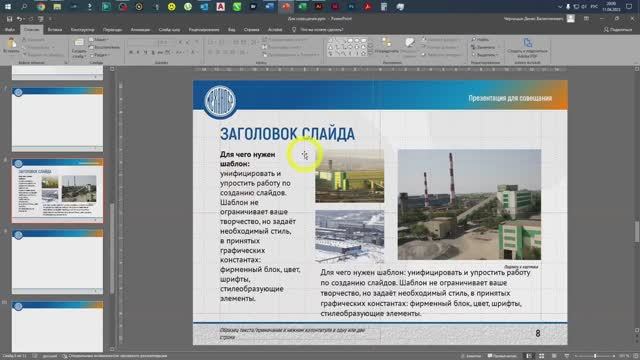Click the Reset (Восстановить) slide button

(105, 47)
